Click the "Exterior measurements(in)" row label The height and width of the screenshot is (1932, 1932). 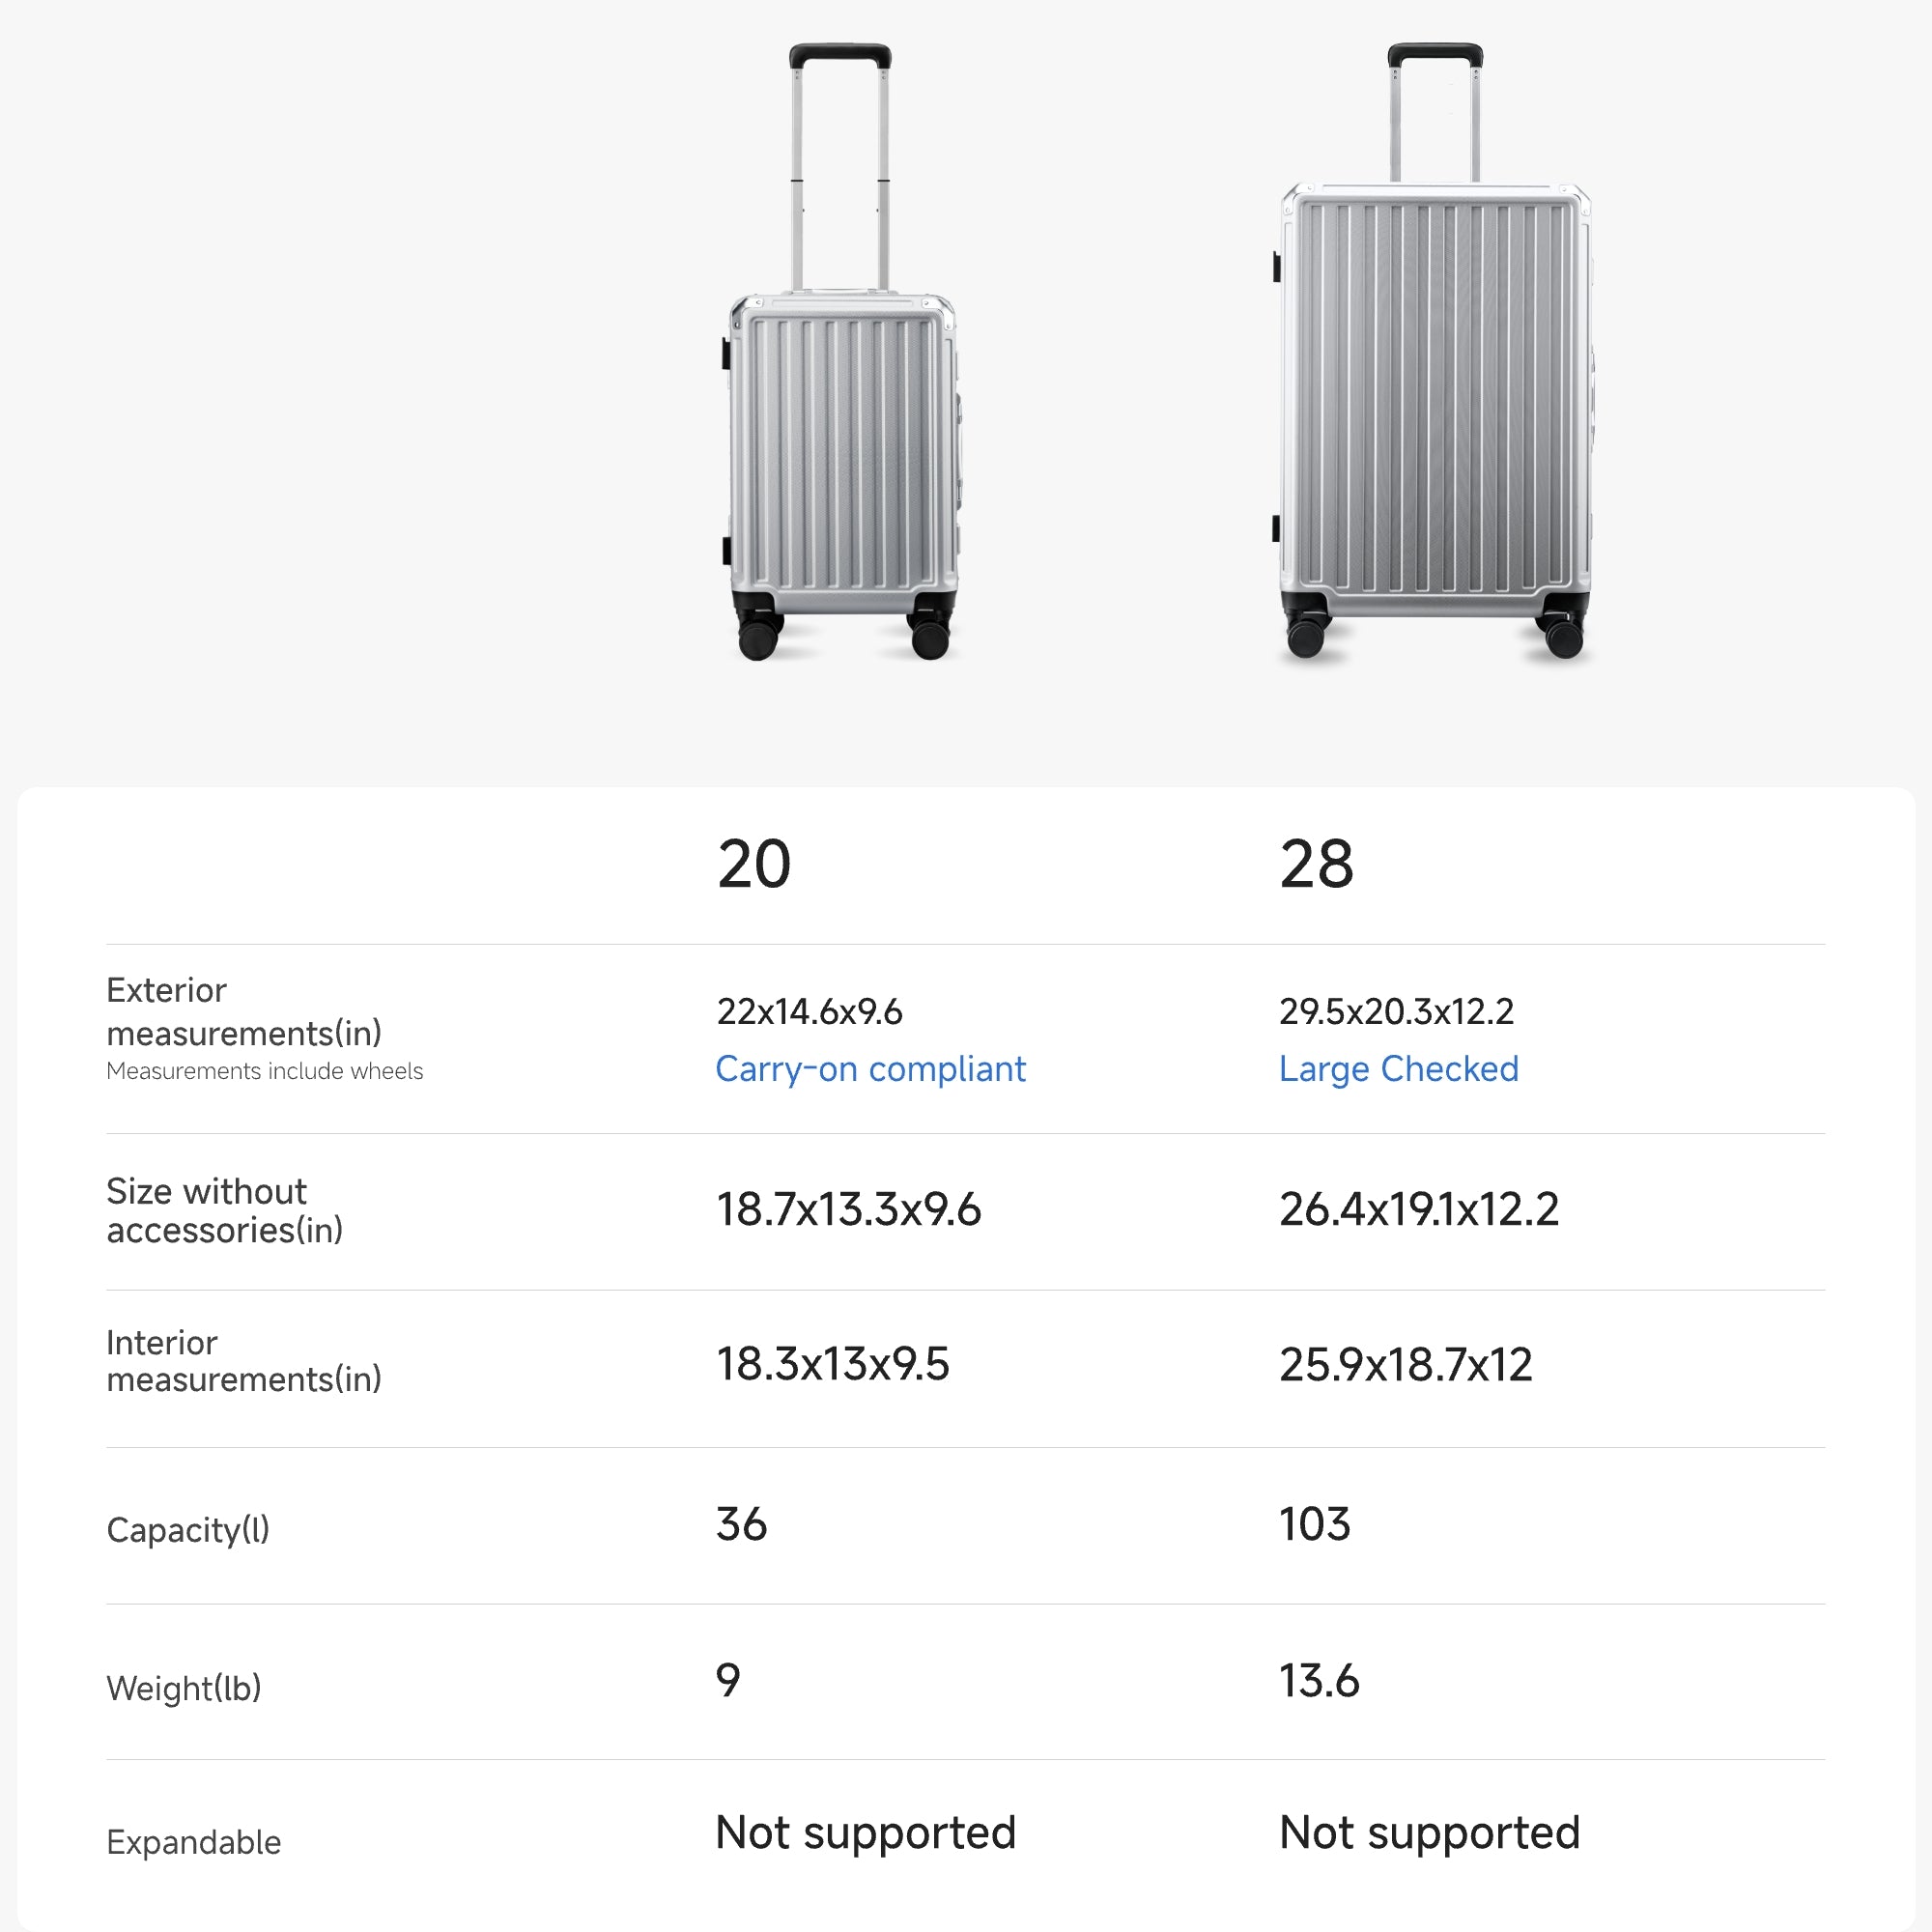click(x=243, y=1011)
